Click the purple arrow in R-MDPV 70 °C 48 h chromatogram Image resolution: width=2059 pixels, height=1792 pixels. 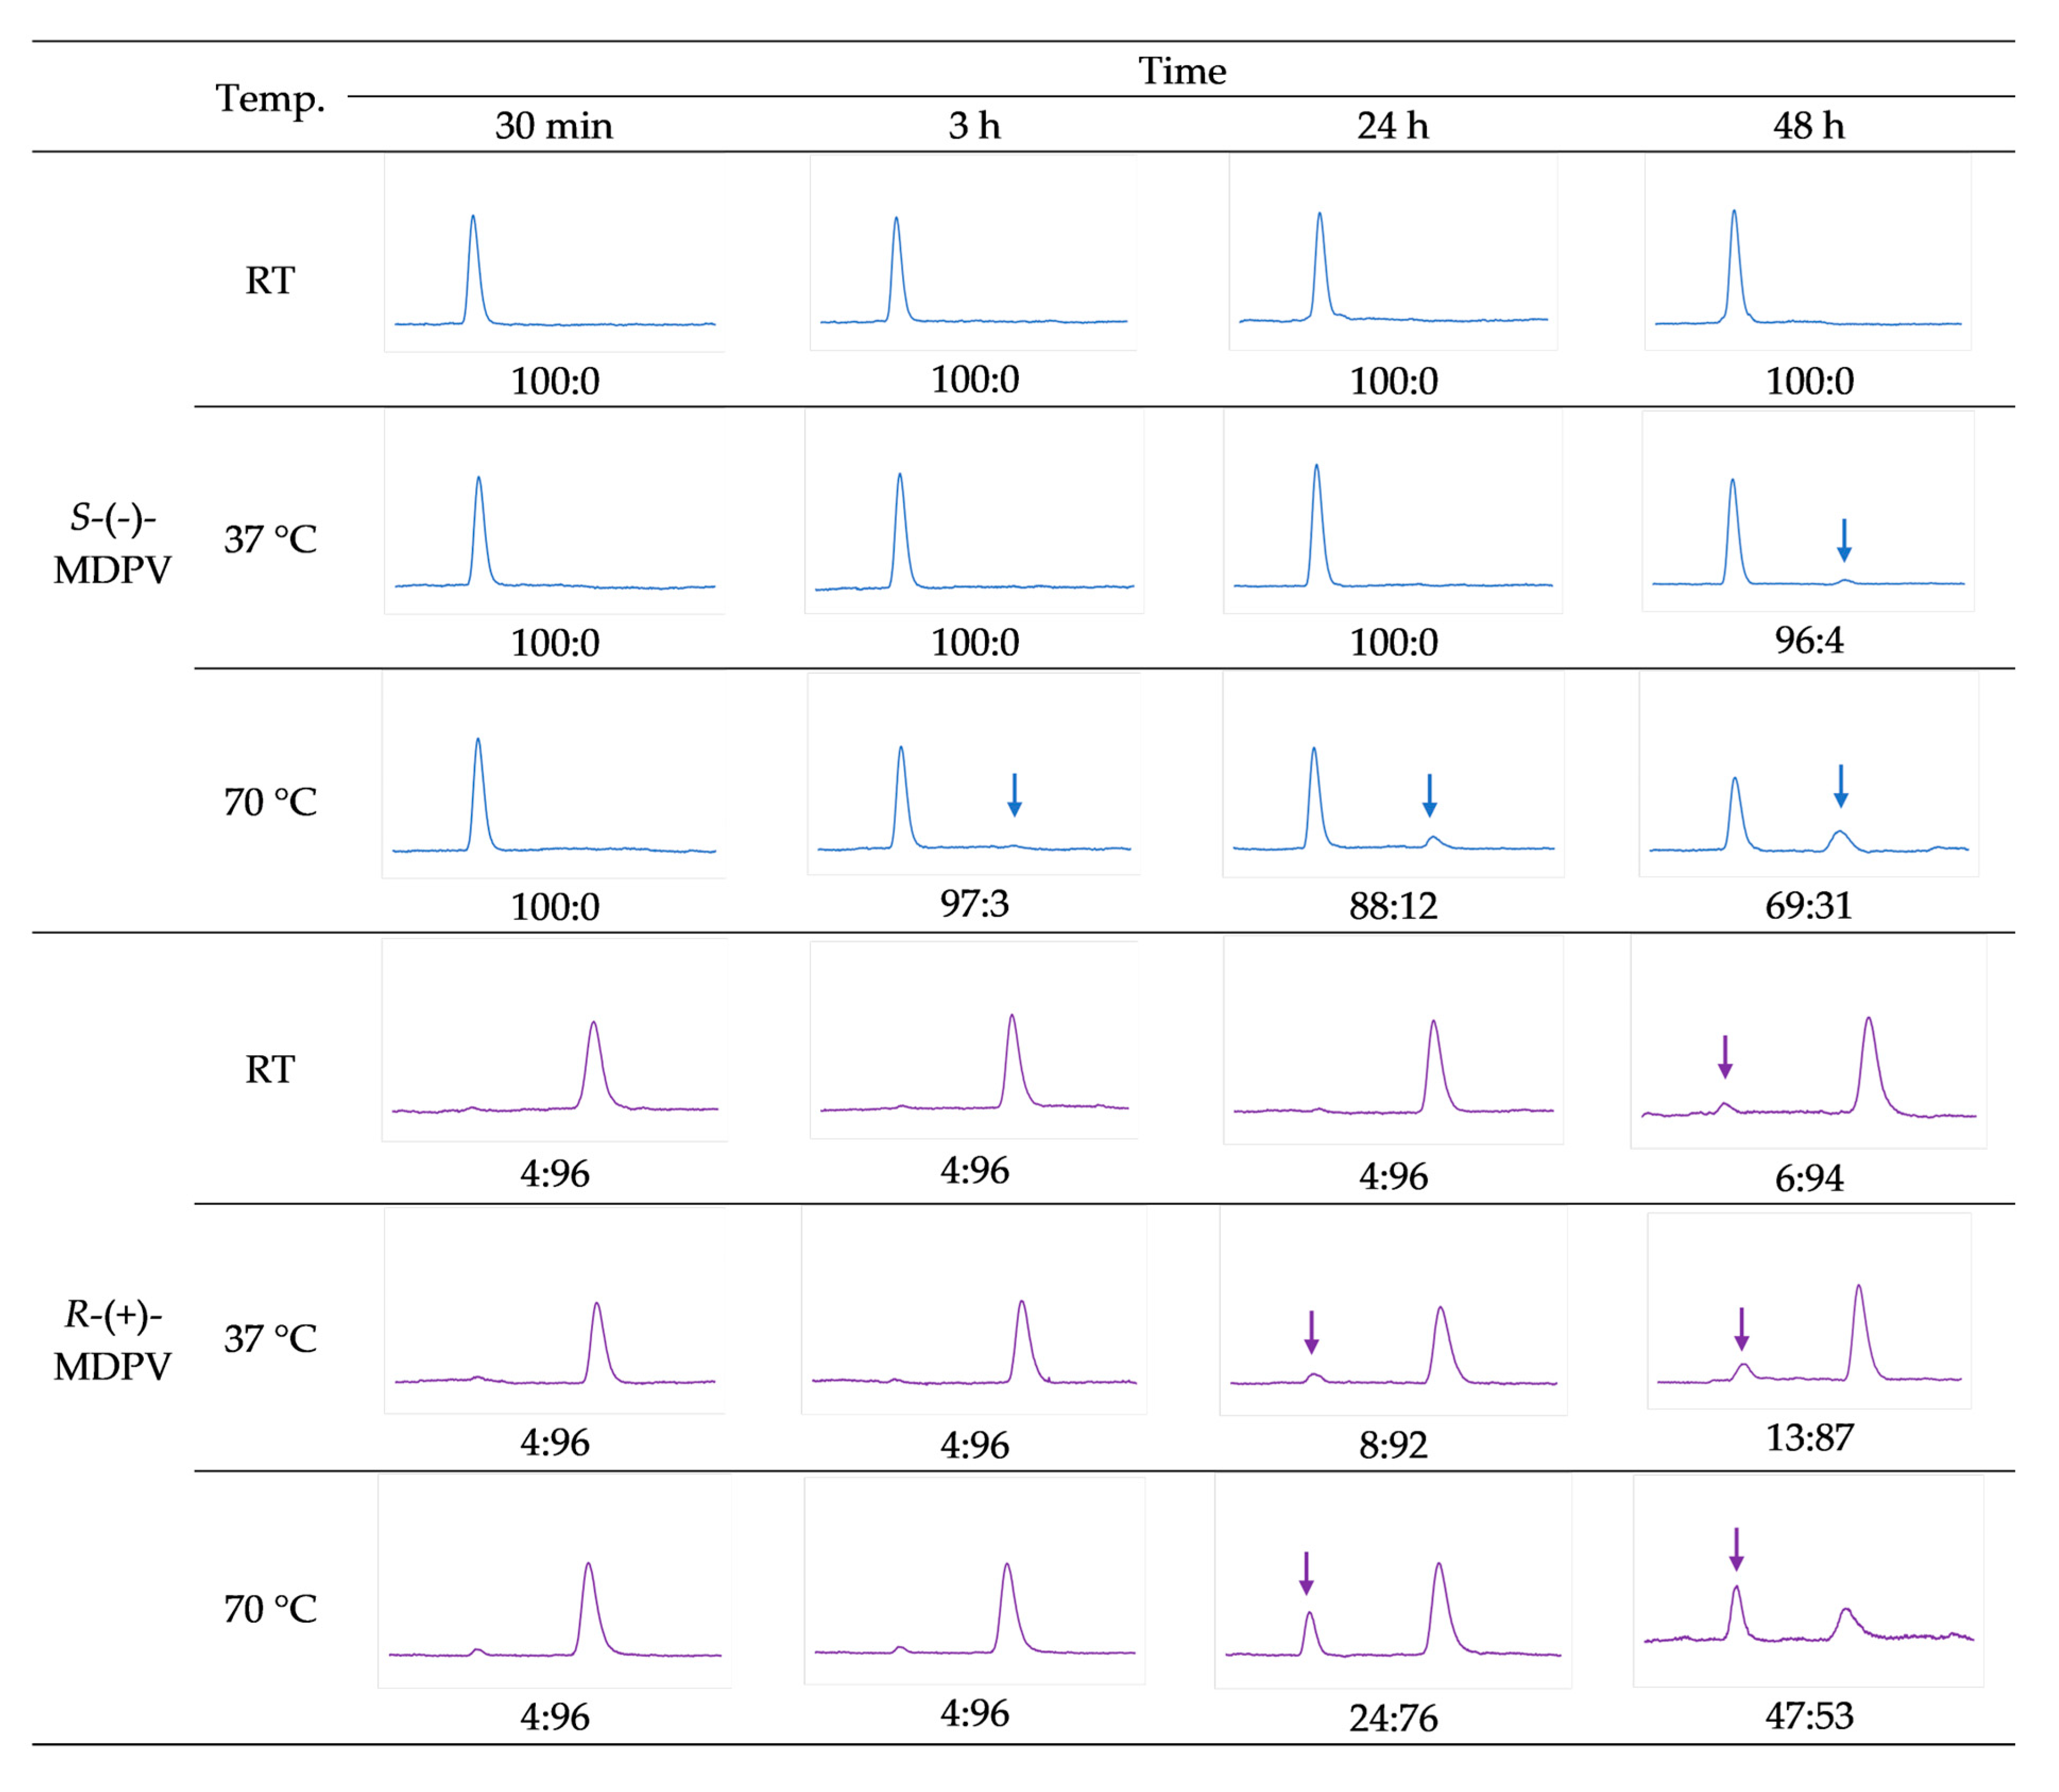click(1736, 1549)
